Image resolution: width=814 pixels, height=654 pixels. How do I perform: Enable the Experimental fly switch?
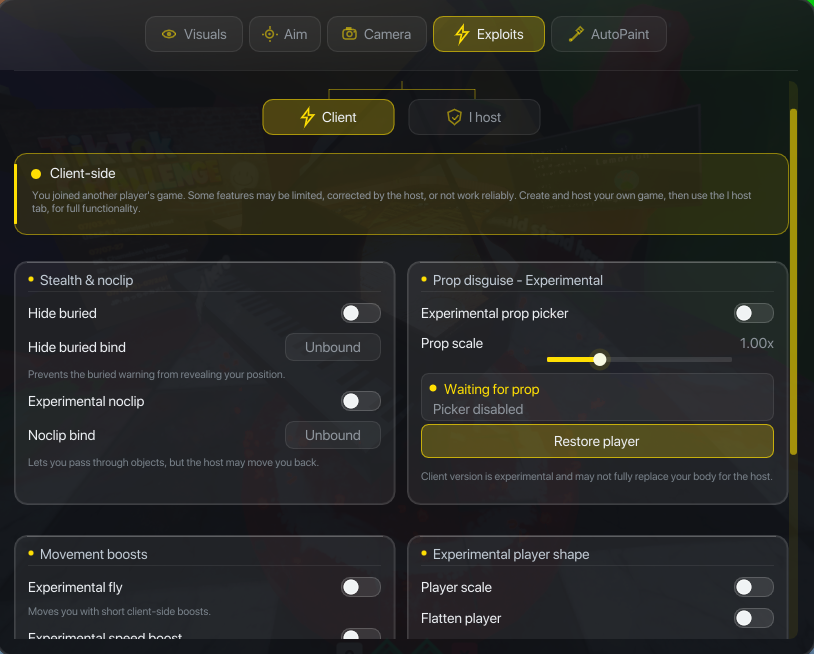point(361,587)
